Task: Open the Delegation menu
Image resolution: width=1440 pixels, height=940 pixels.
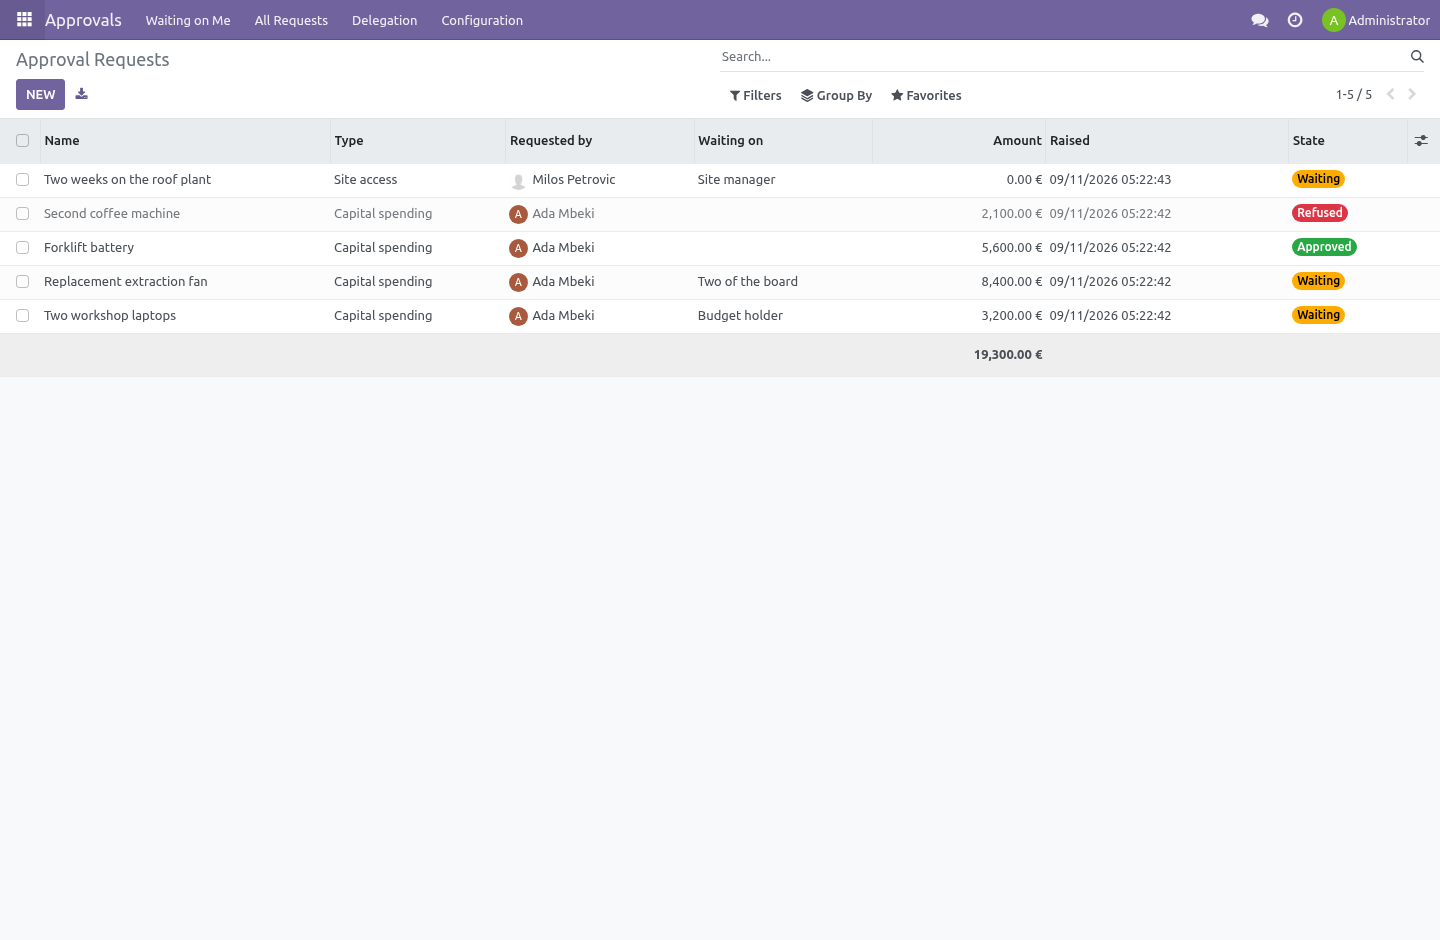Action: 385,20
